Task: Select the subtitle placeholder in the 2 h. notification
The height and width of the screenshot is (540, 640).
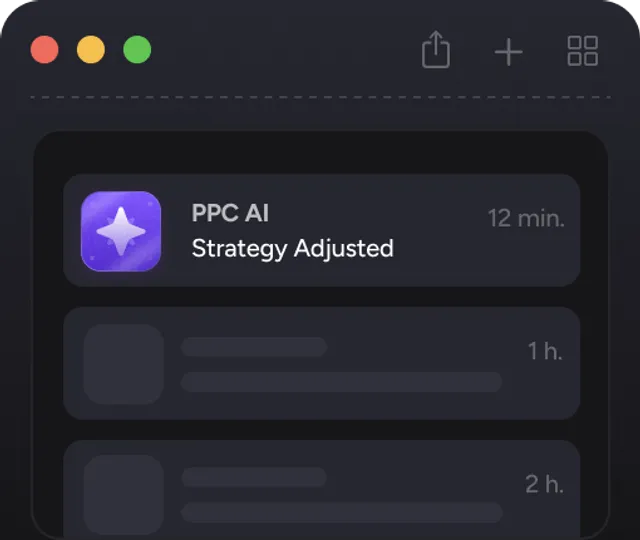Action: click(341, 512)
